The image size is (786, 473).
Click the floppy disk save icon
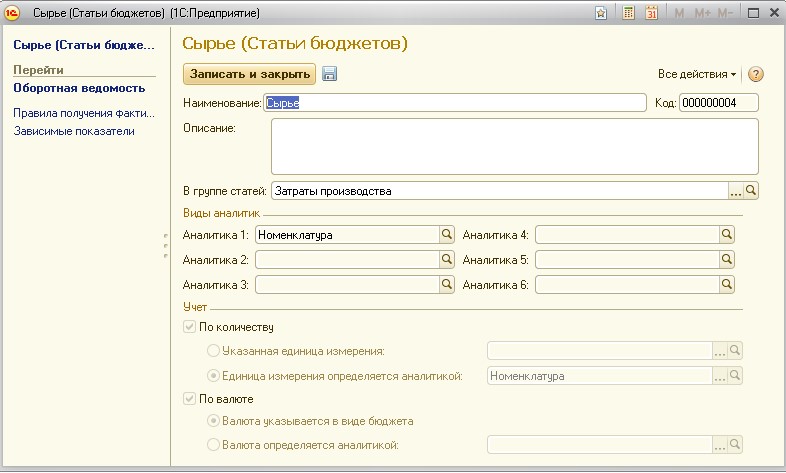[x=330, y=74]
